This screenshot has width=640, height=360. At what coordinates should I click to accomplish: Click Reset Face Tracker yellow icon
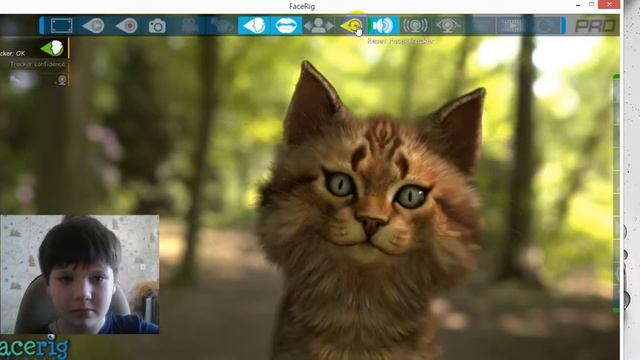point(351,26)
